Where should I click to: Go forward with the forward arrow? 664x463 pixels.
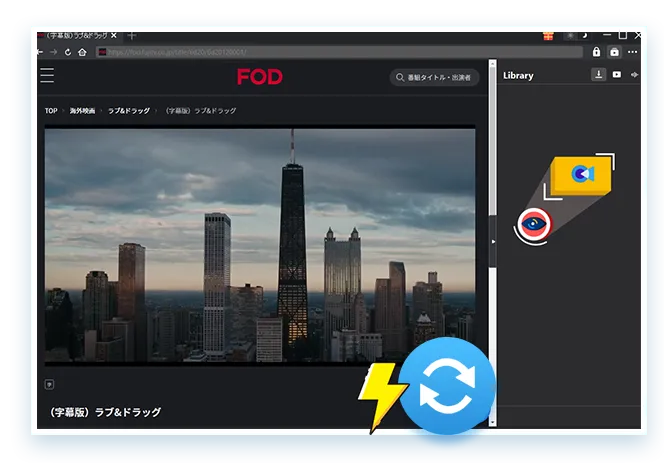(x=53, y=52)
